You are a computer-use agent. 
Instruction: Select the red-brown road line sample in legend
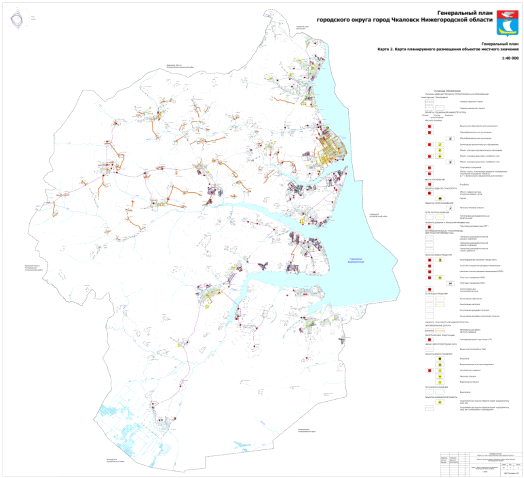[x=429, y=331]
